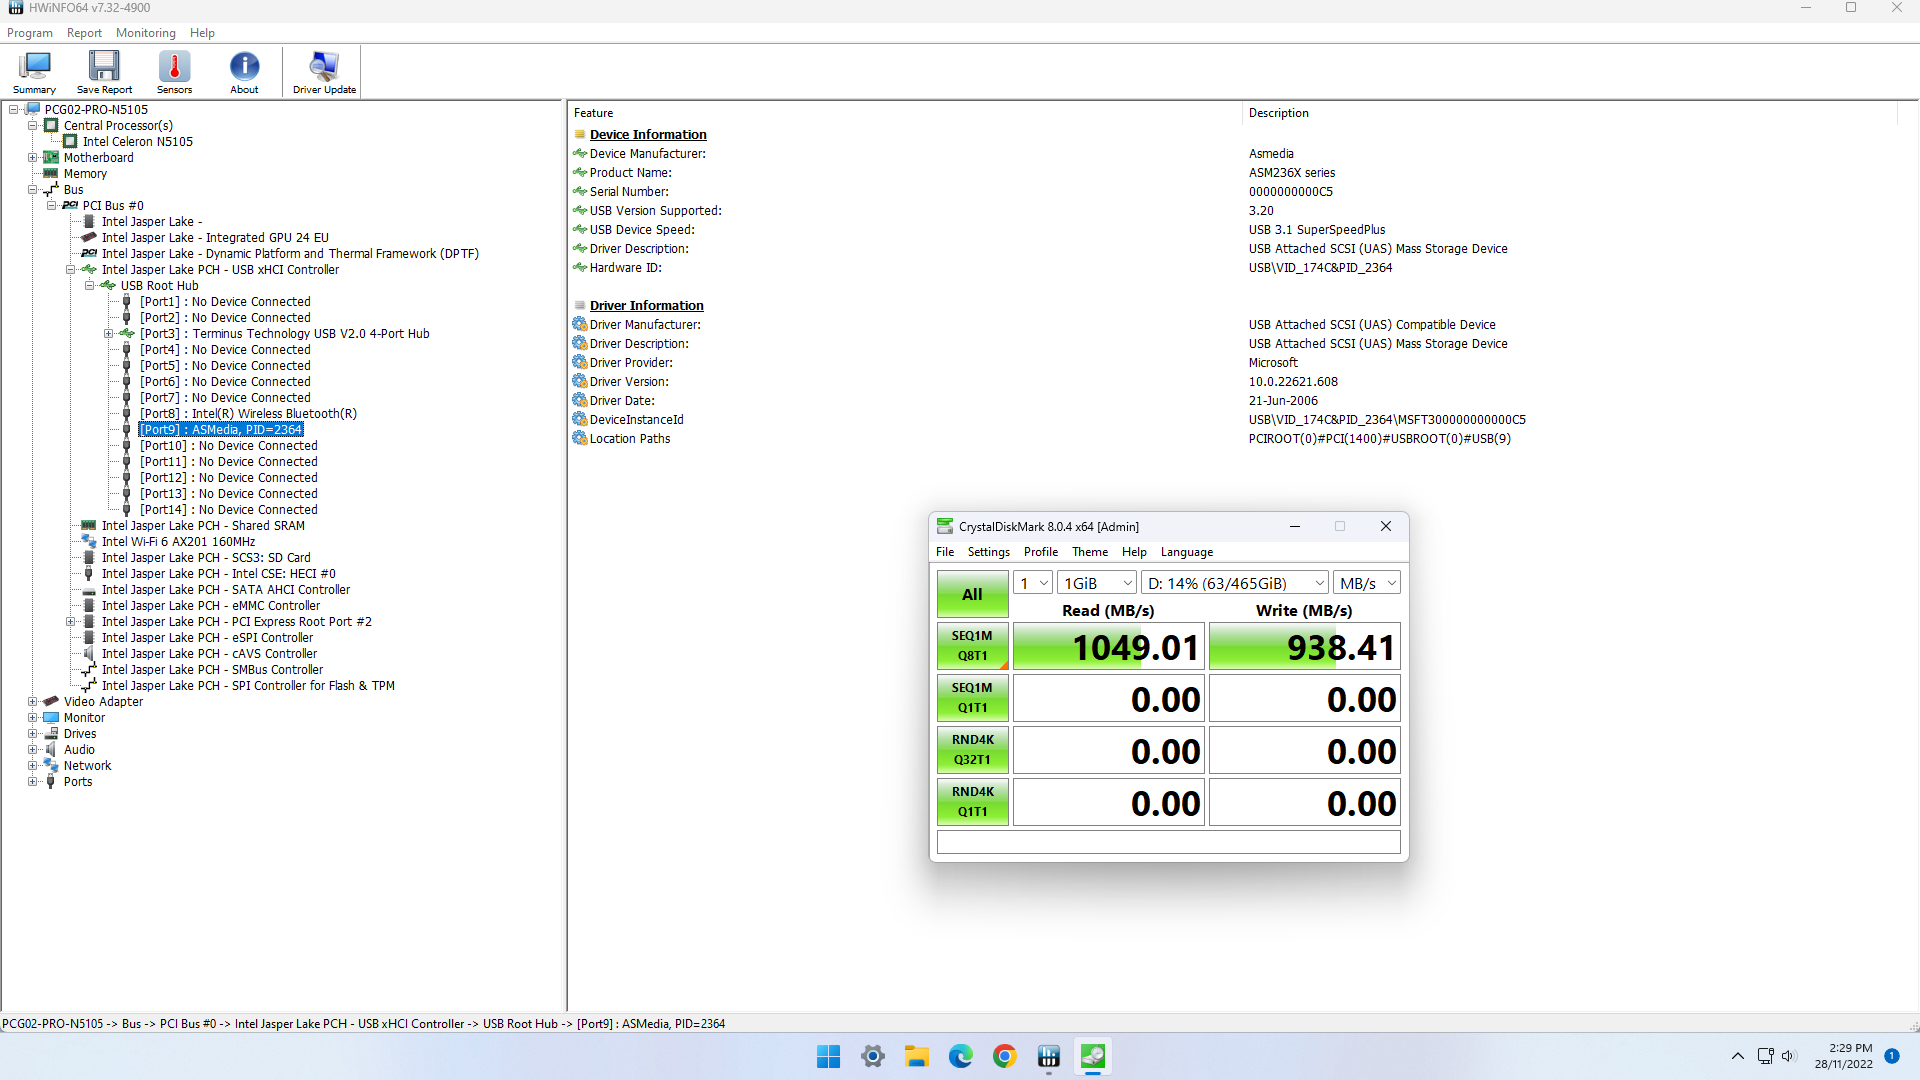Open Settings gear on taskbar

point(873,1056)
